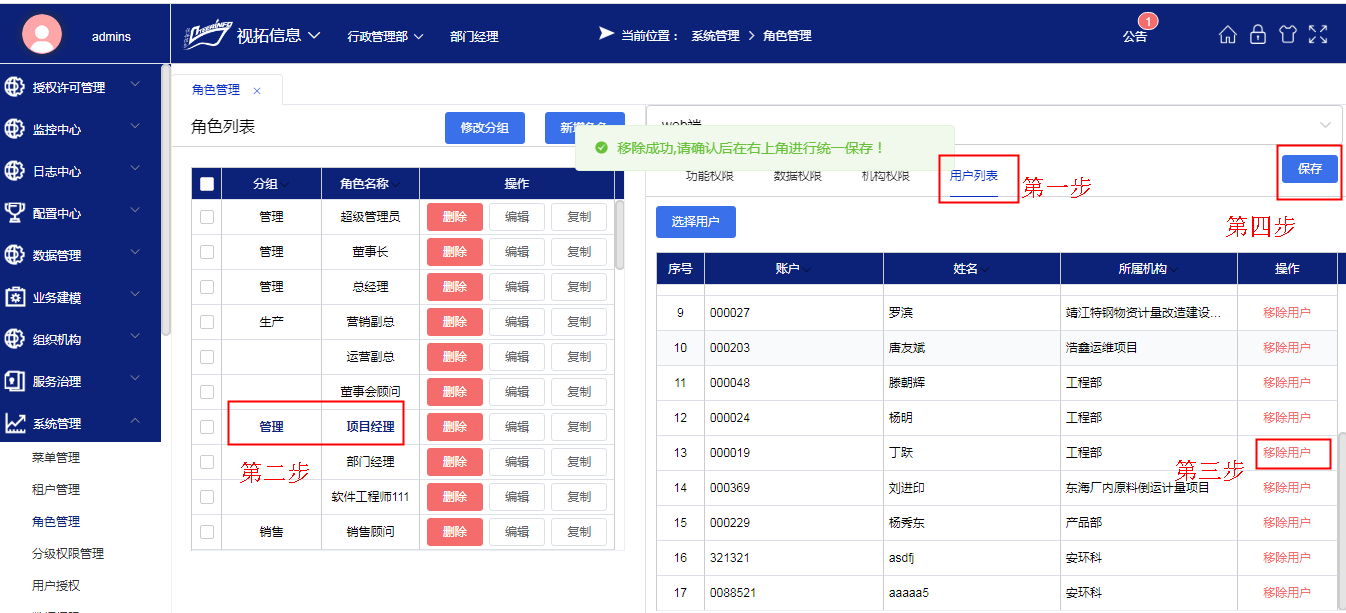Check the 部门经理 row checkbox
The height and width of the screenshot is (613, 1346).
point(207,462)
